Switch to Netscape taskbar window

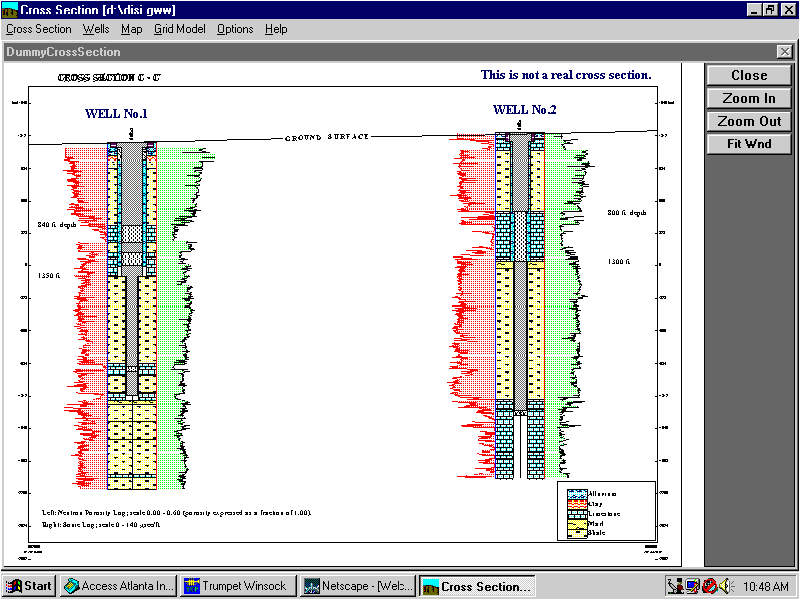358,586
